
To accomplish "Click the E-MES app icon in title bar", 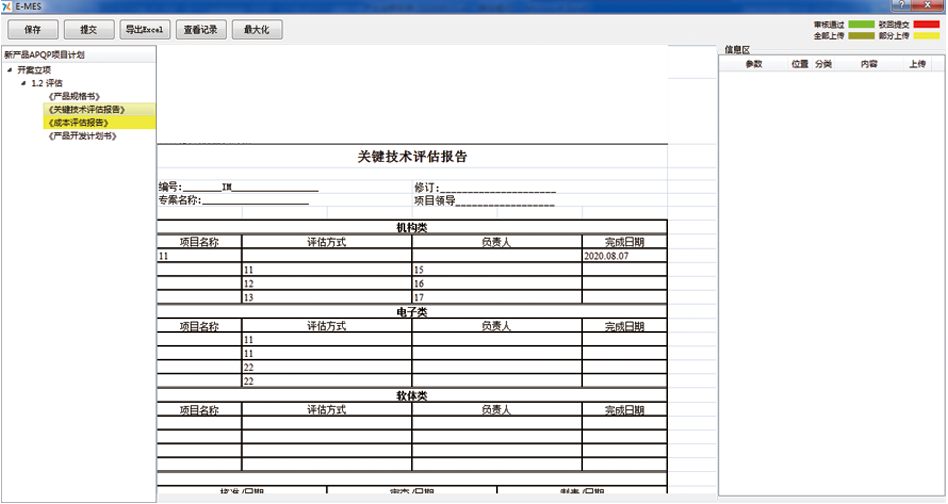I will click(x=7, y=6).
